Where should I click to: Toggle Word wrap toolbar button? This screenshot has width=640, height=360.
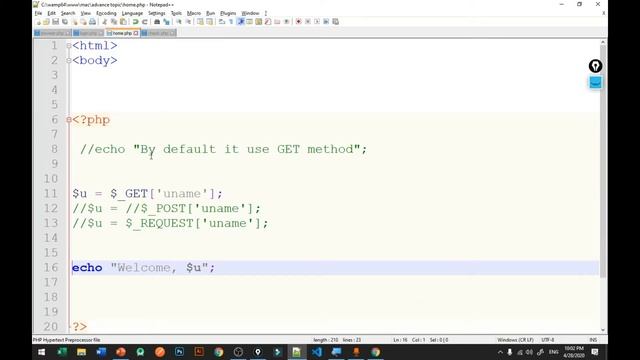(222, 22)
